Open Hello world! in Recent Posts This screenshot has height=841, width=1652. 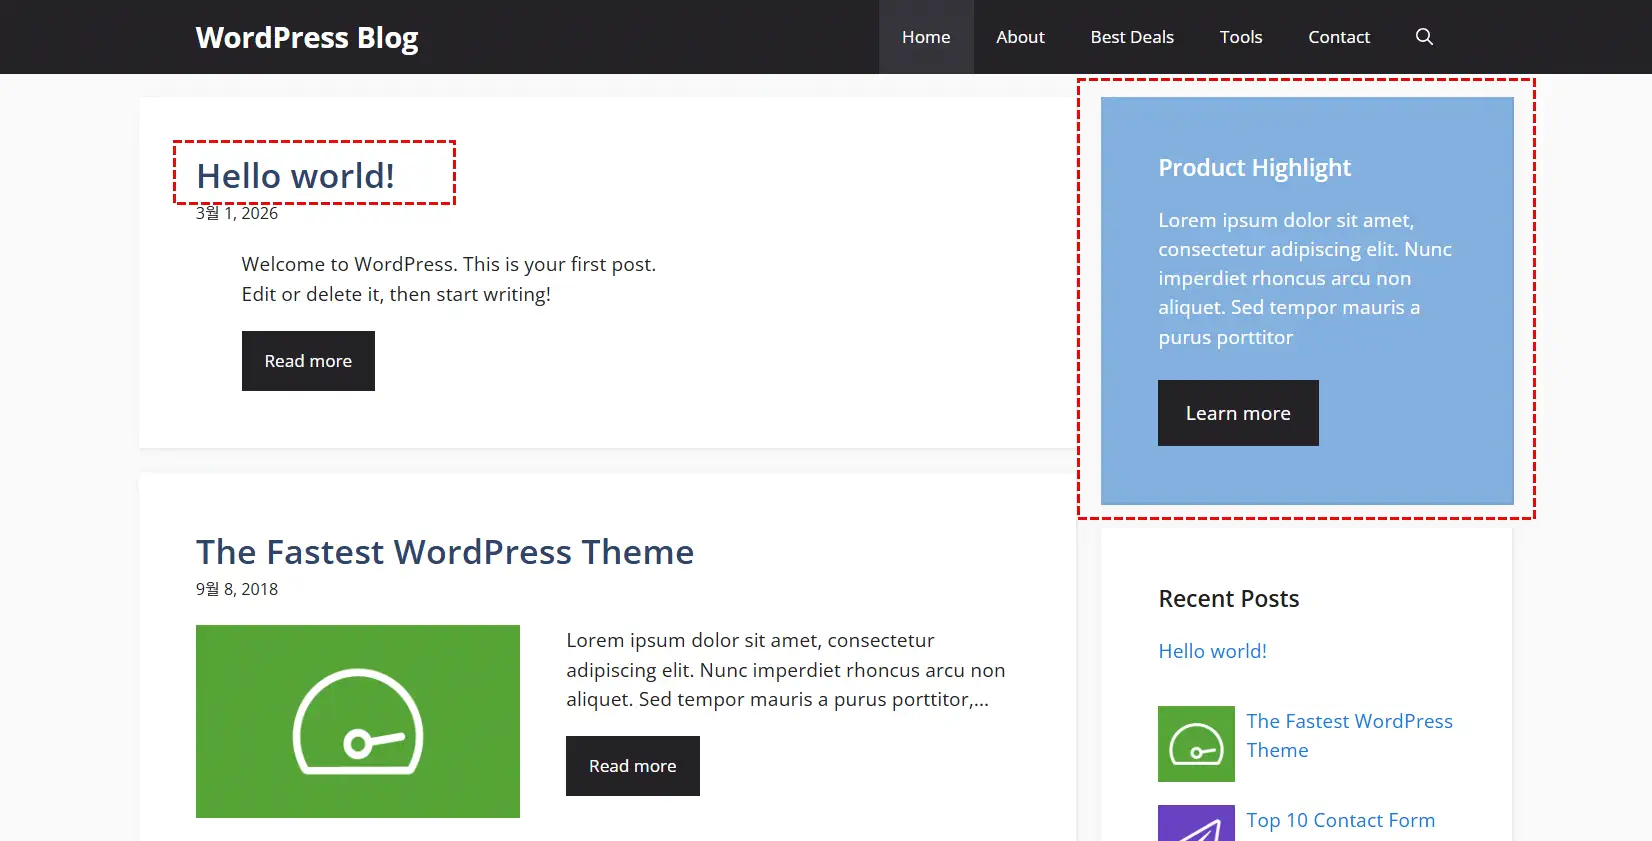click(x=1212, y=651)
